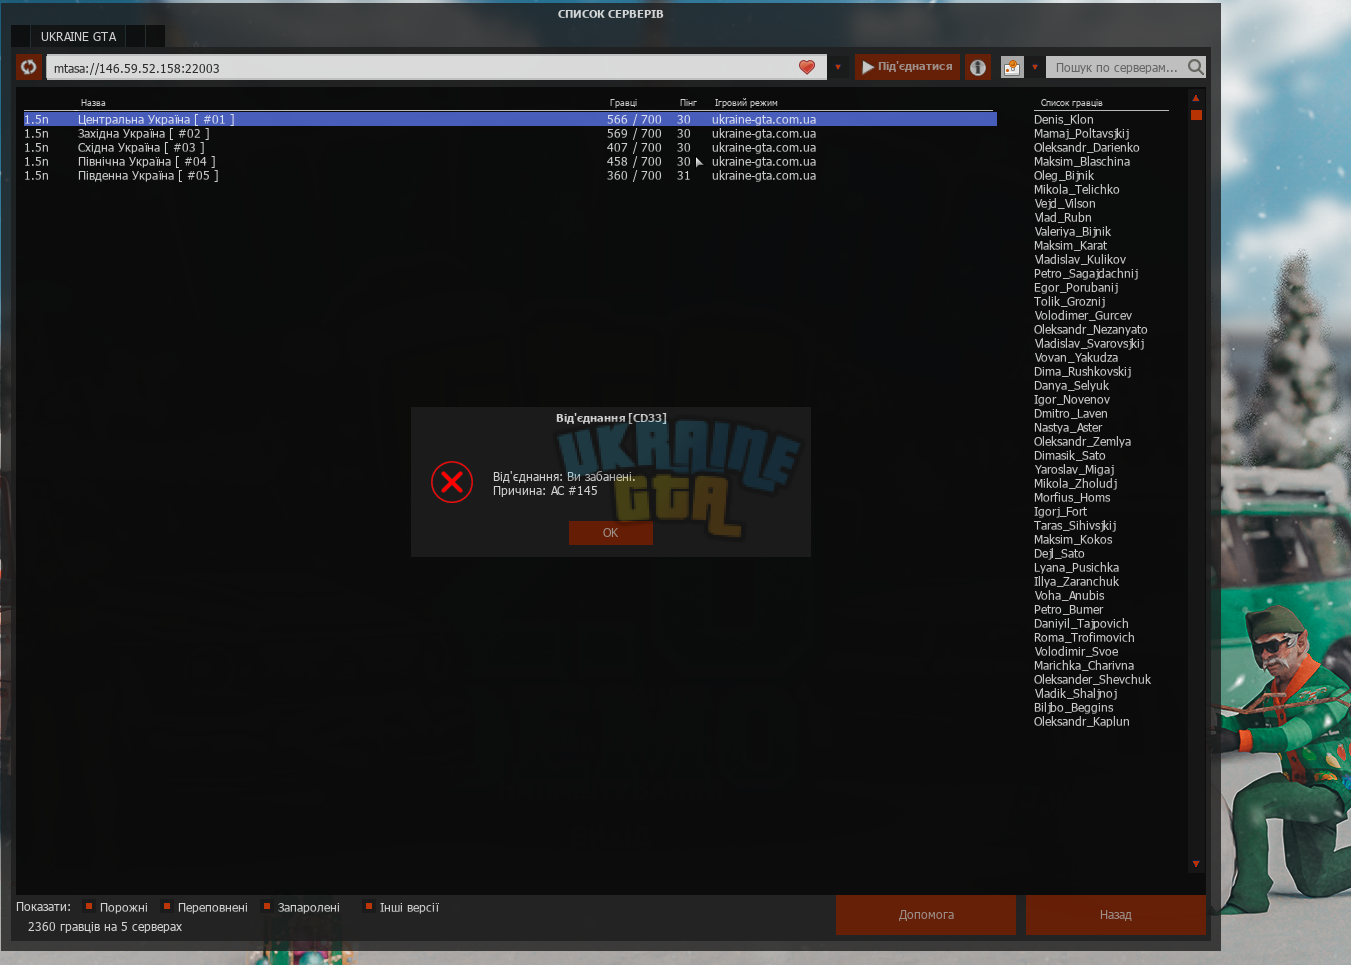Select player Oleksander_Shevchuk
1351x965 pixels.
coord(1092,679)
